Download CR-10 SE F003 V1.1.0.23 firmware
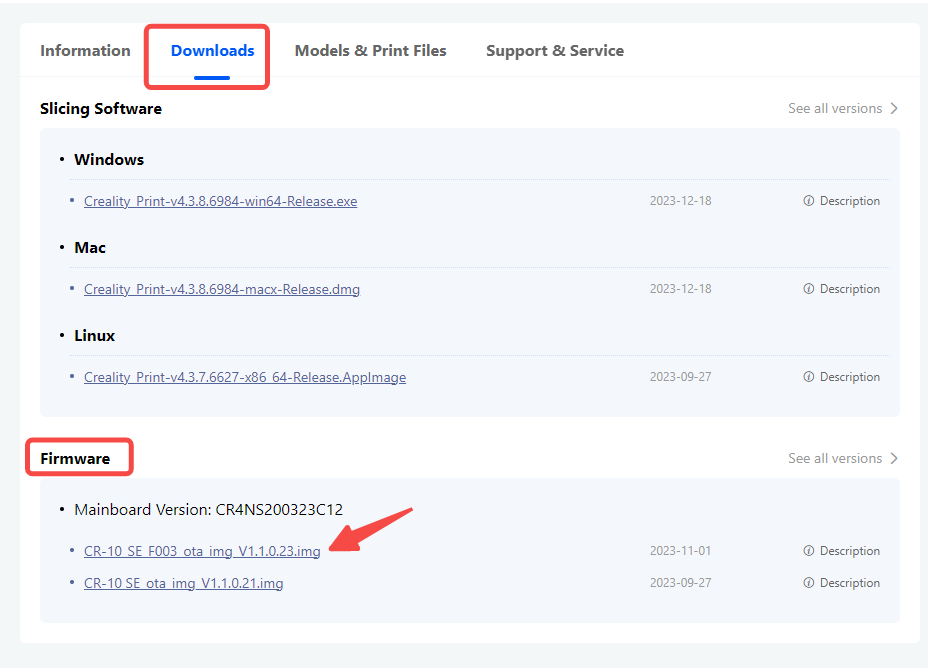Image resolution: width=928 pixels, height=668 pixels. point(202,551)
